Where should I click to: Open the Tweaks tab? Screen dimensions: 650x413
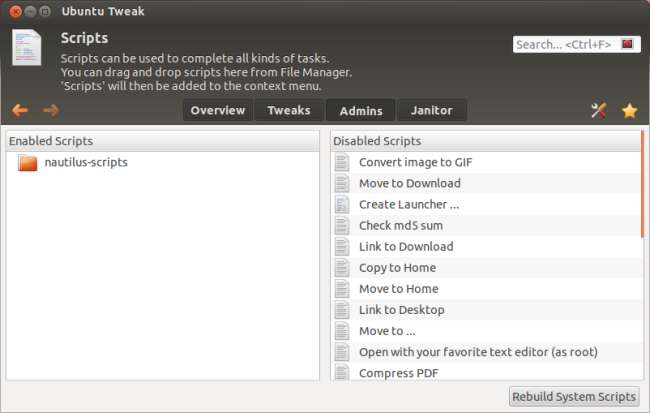[289, 110]
